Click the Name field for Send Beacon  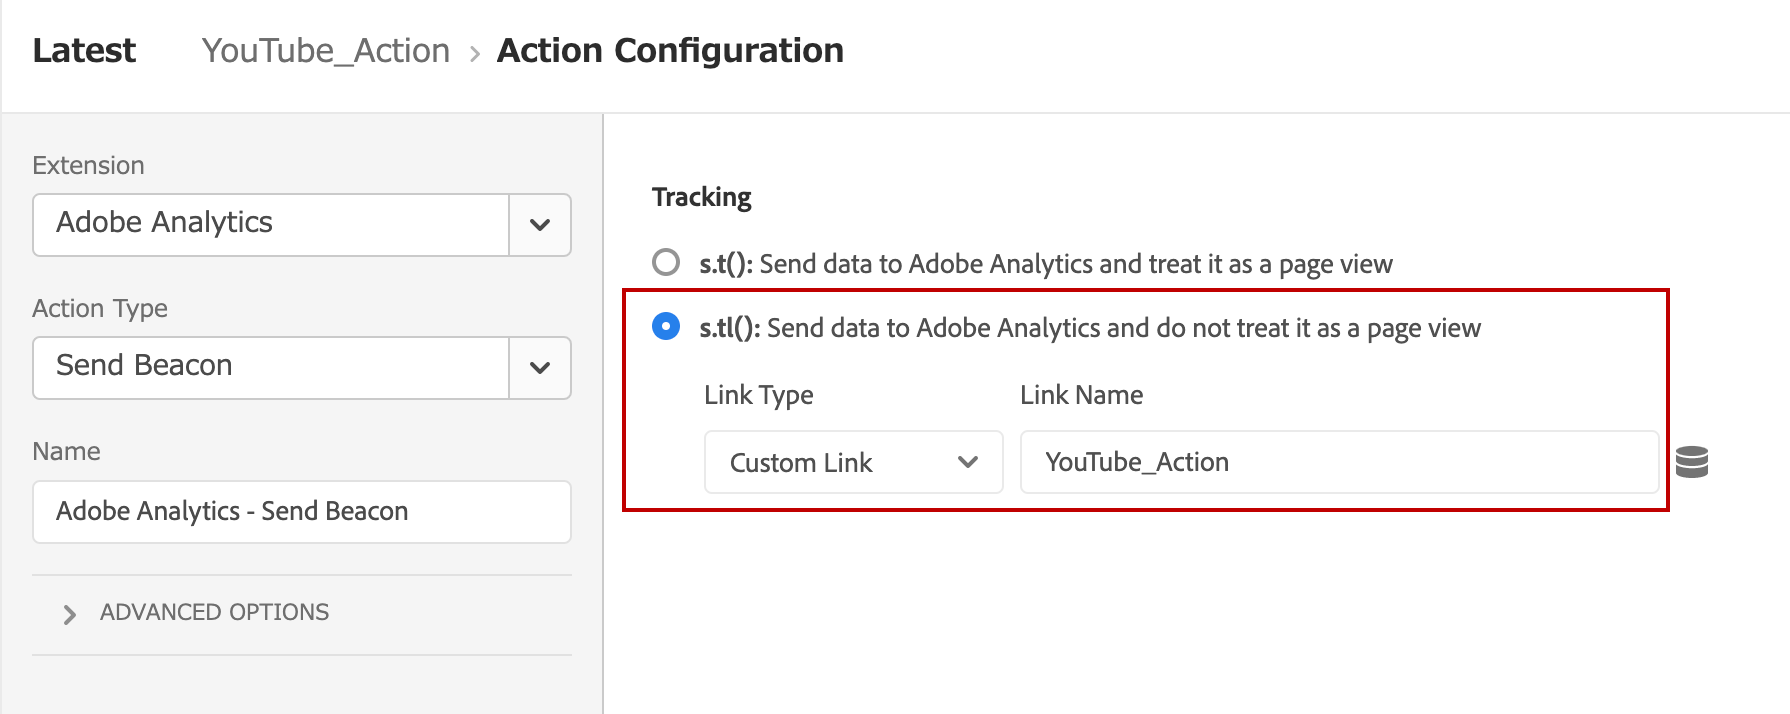point(302,512)
